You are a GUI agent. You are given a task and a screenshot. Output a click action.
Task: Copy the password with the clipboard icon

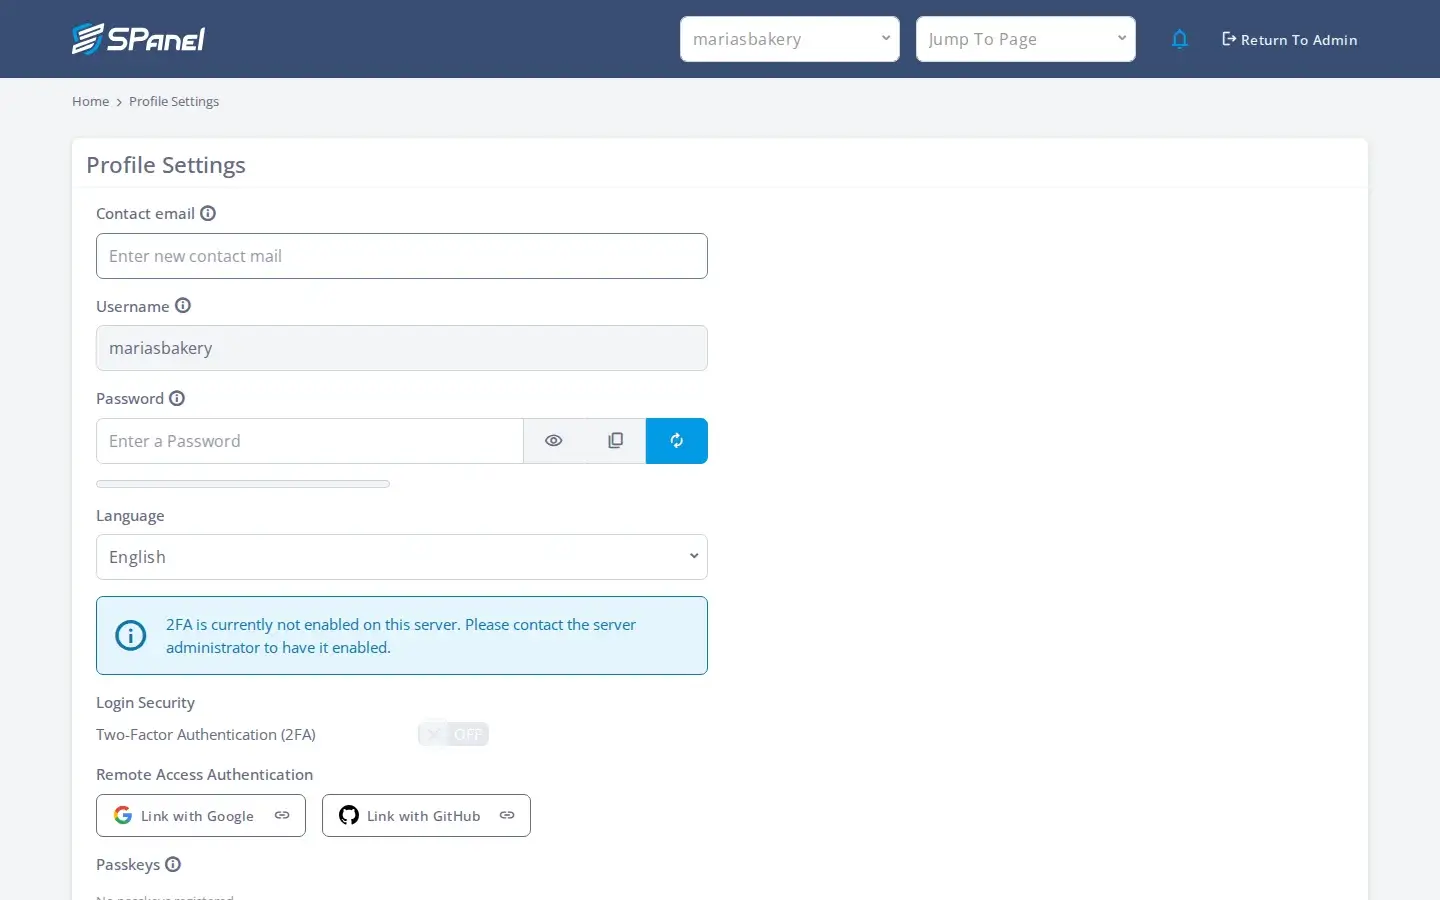[615, 441]
